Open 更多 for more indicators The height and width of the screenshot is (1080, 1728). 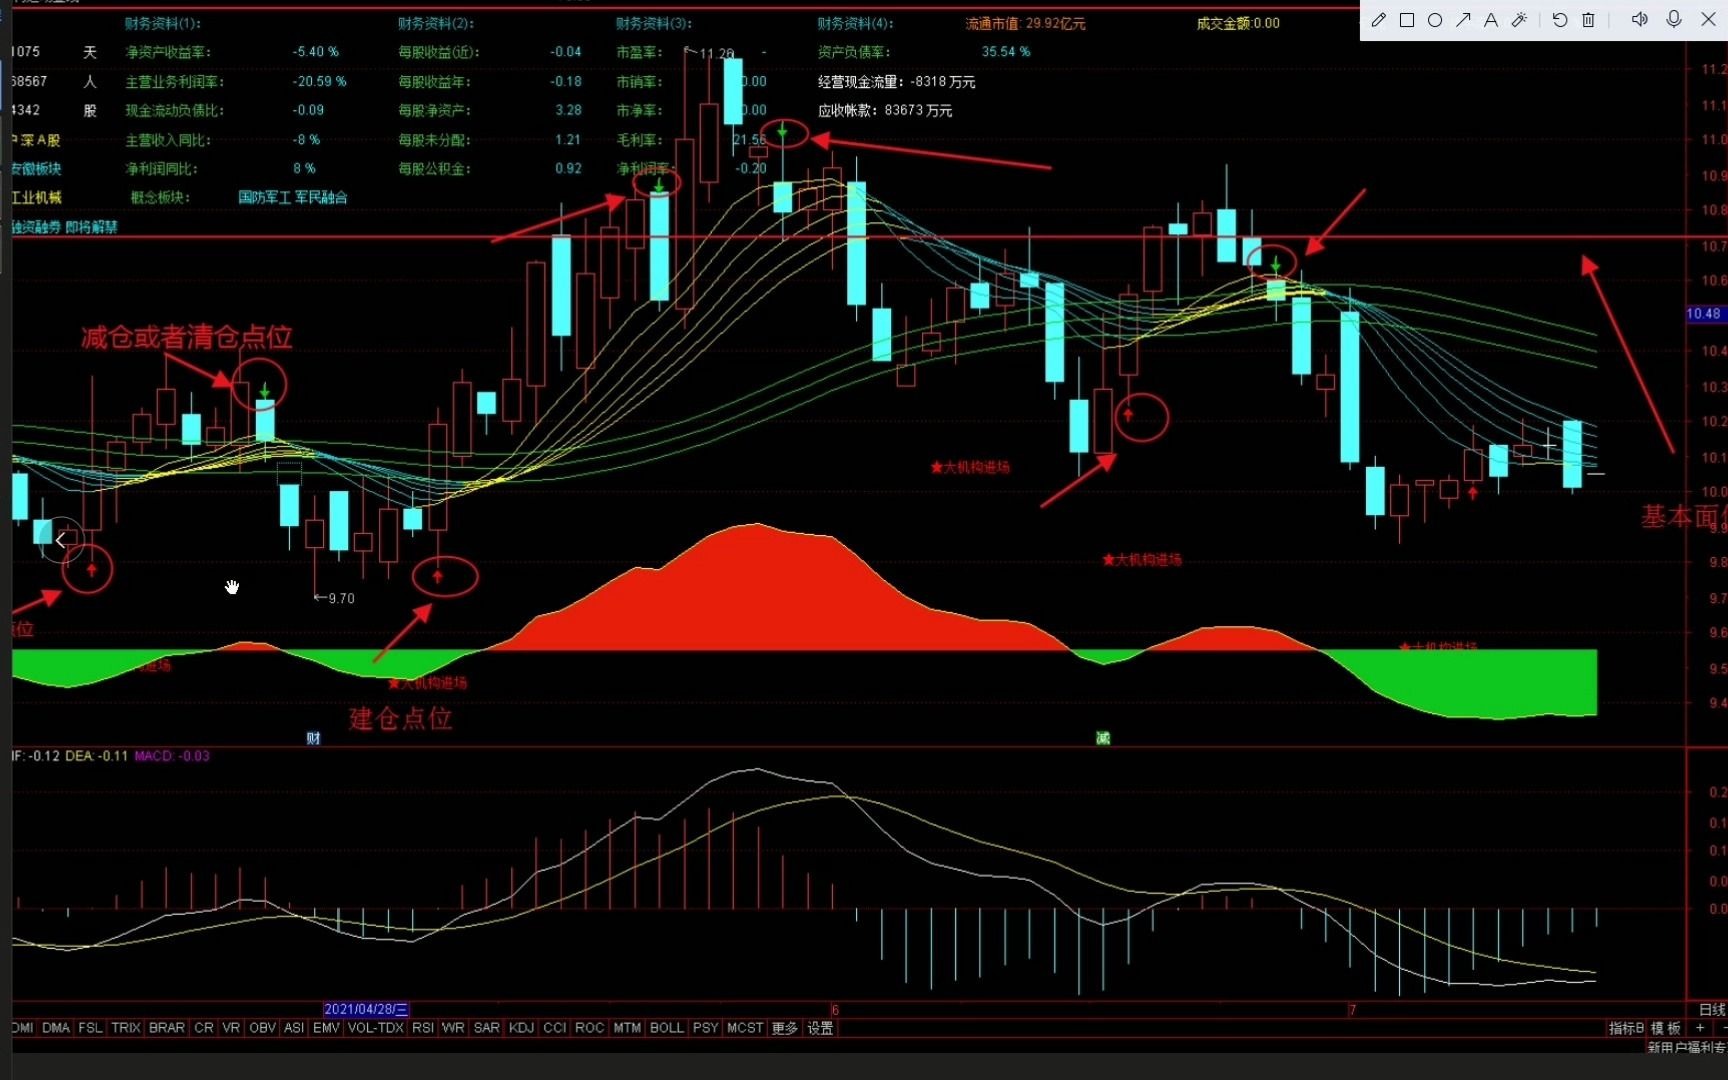coord(785,1027)
